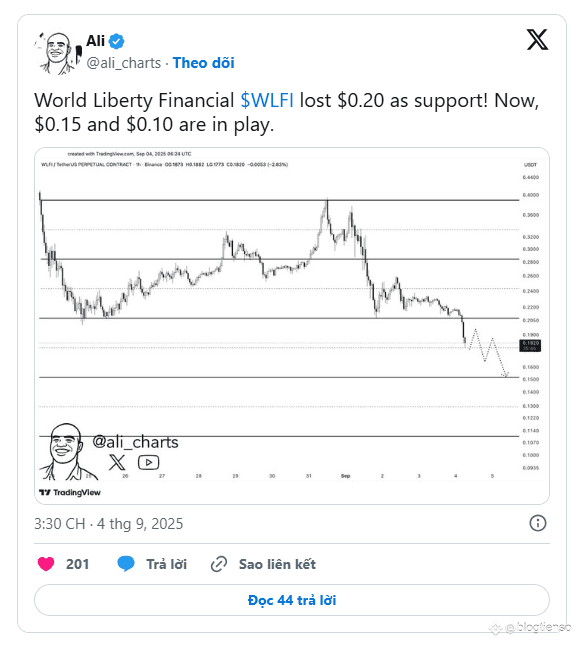The image size is (579, 645).
Task: Open the WLFI chart image
Action: pyautogui.click(x=292, y=326)
